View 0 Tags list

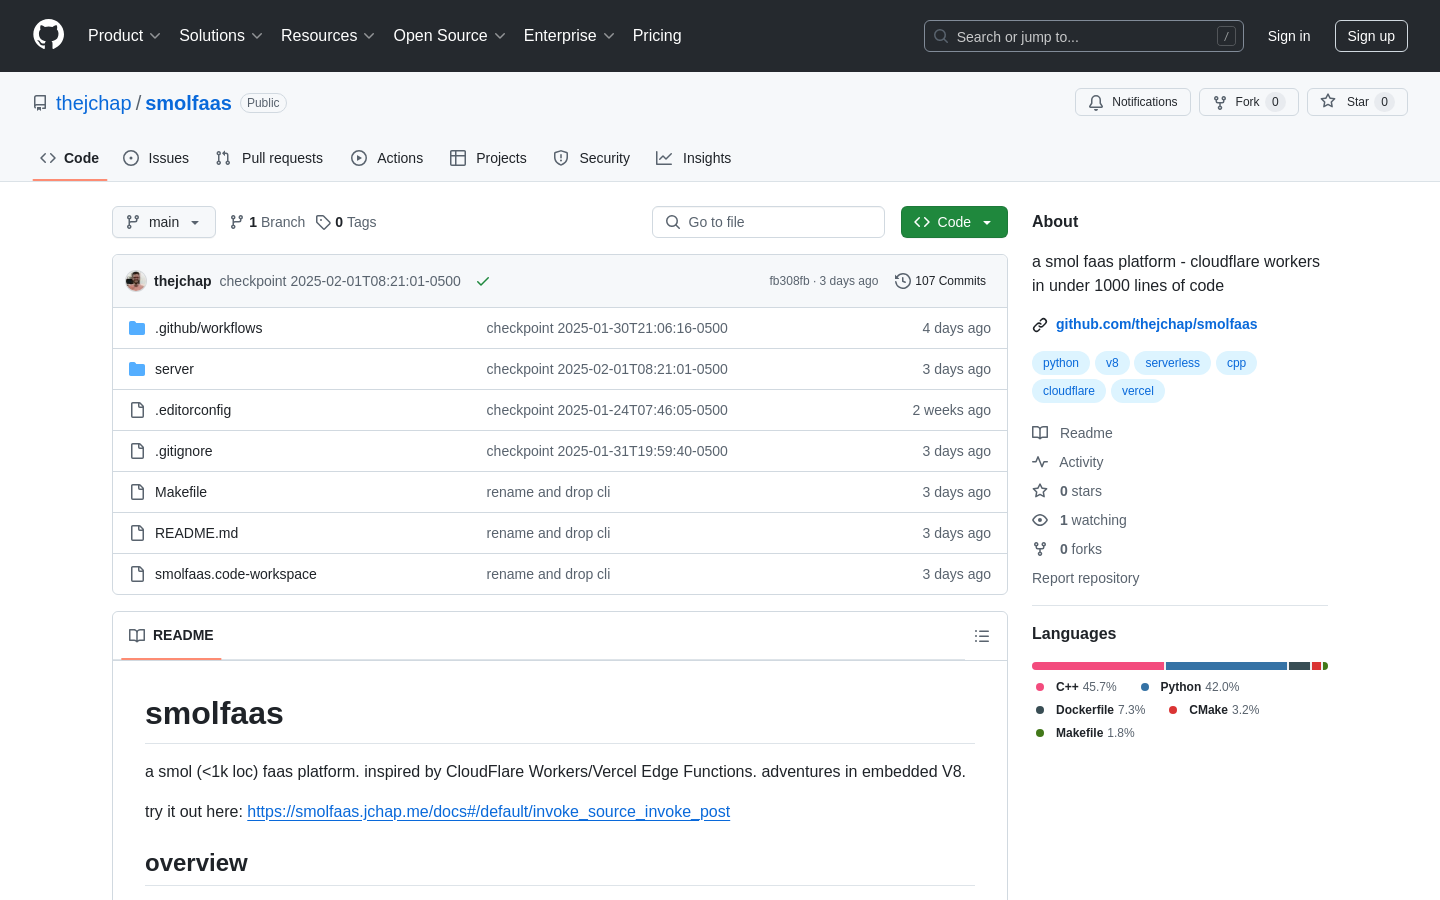click(x=346, y=222)
